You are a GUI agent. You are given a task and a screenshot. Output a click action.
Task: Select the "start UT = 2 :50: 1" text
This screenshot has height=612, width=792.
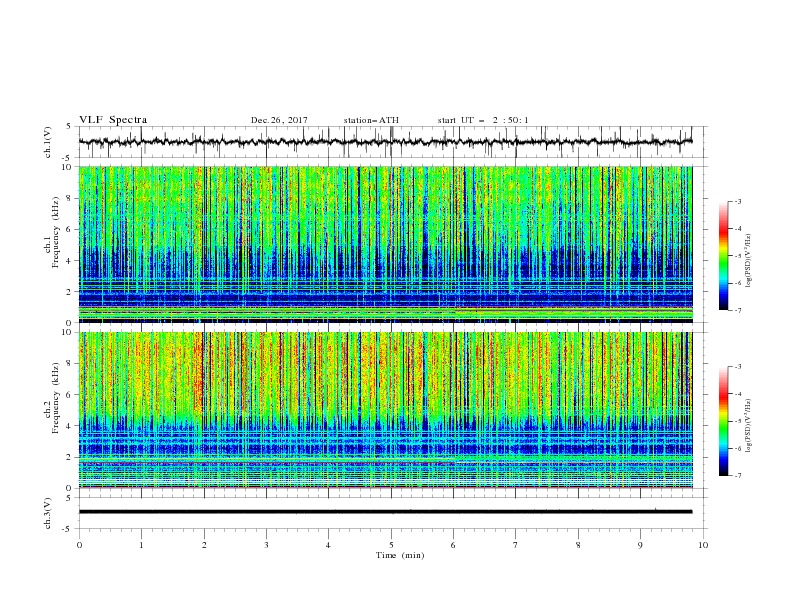point(483,120)
